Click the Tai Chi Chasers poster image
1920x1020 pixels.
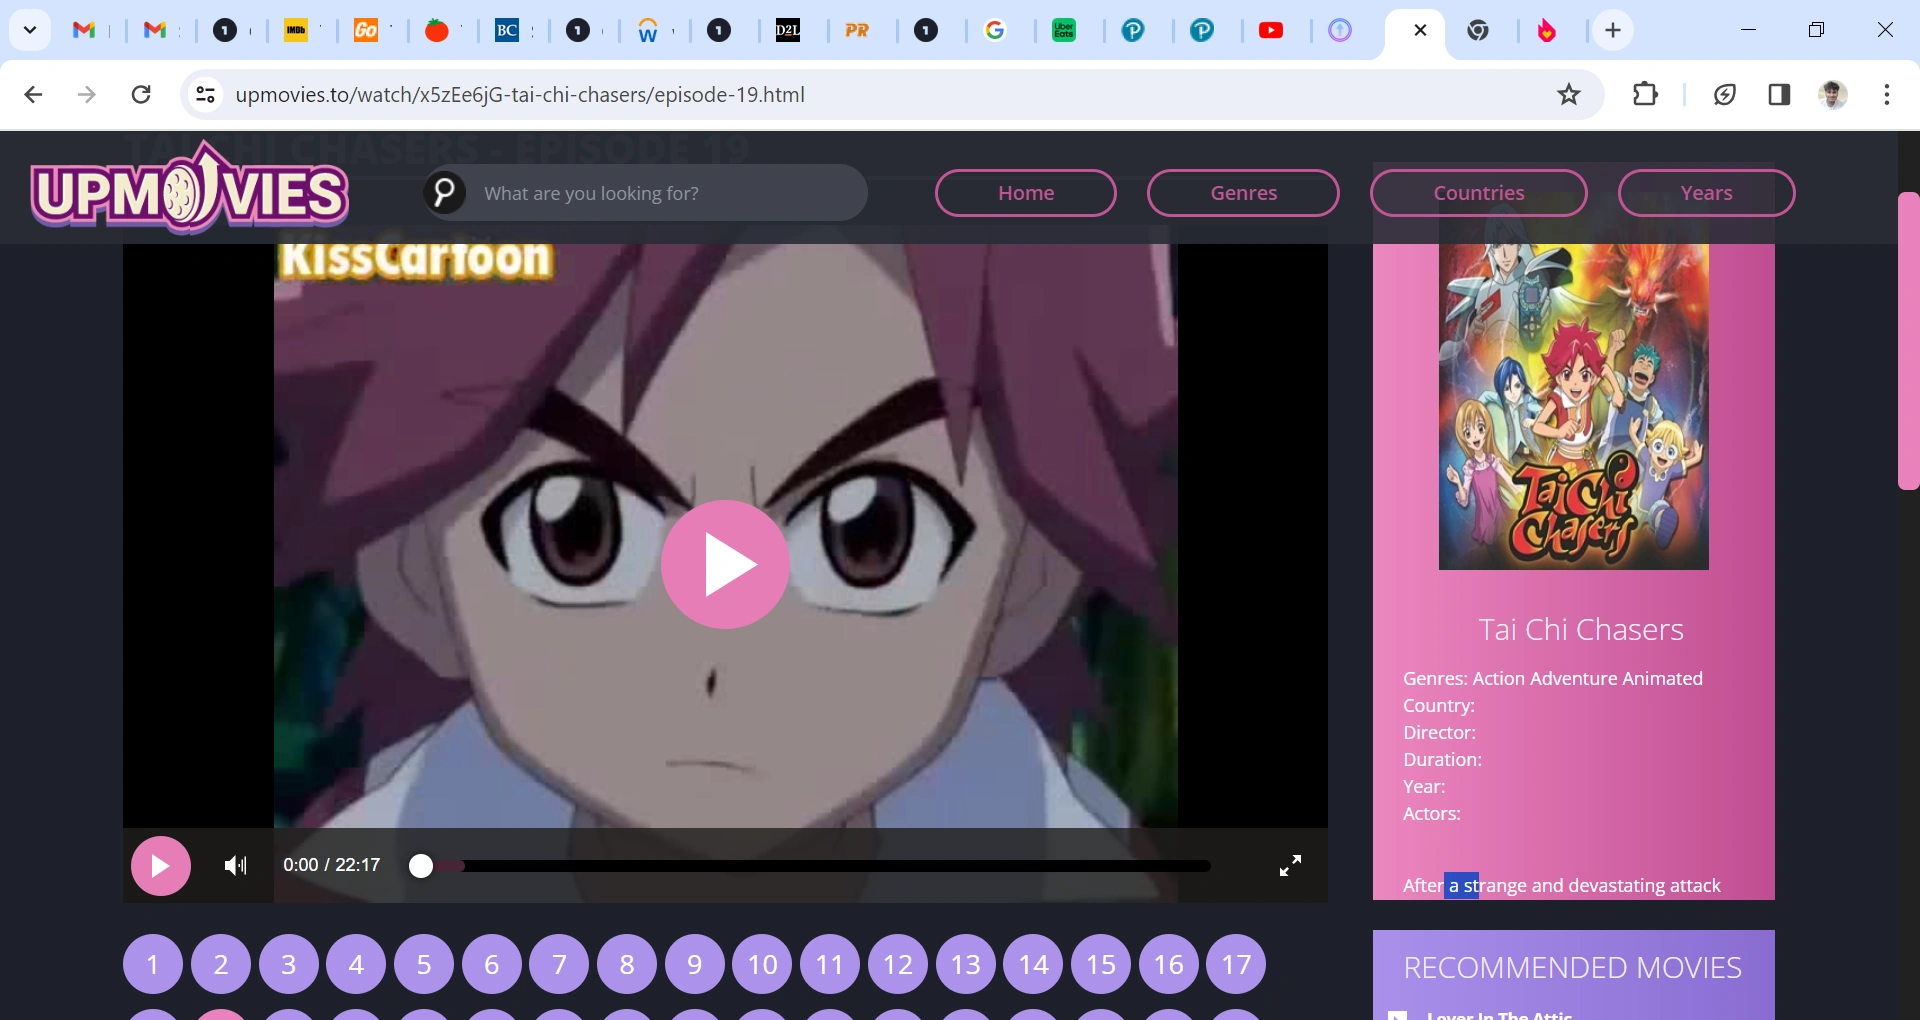1574,407
